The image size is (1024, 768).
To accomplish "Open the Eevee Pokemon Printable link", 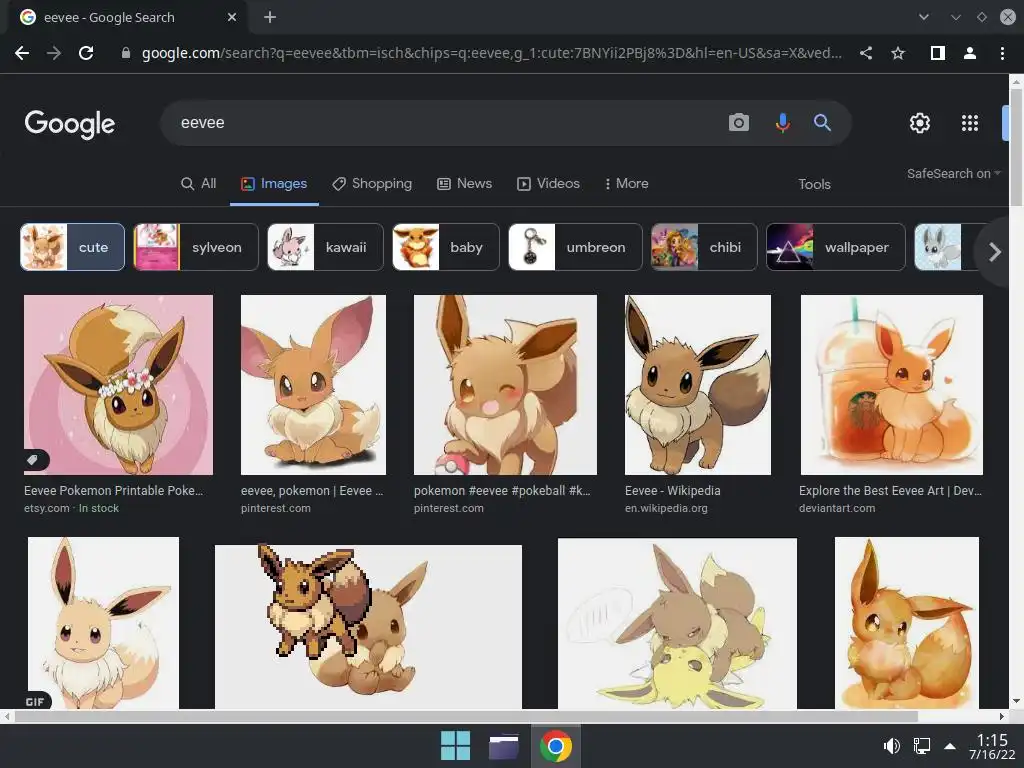I will click(114, 490).
